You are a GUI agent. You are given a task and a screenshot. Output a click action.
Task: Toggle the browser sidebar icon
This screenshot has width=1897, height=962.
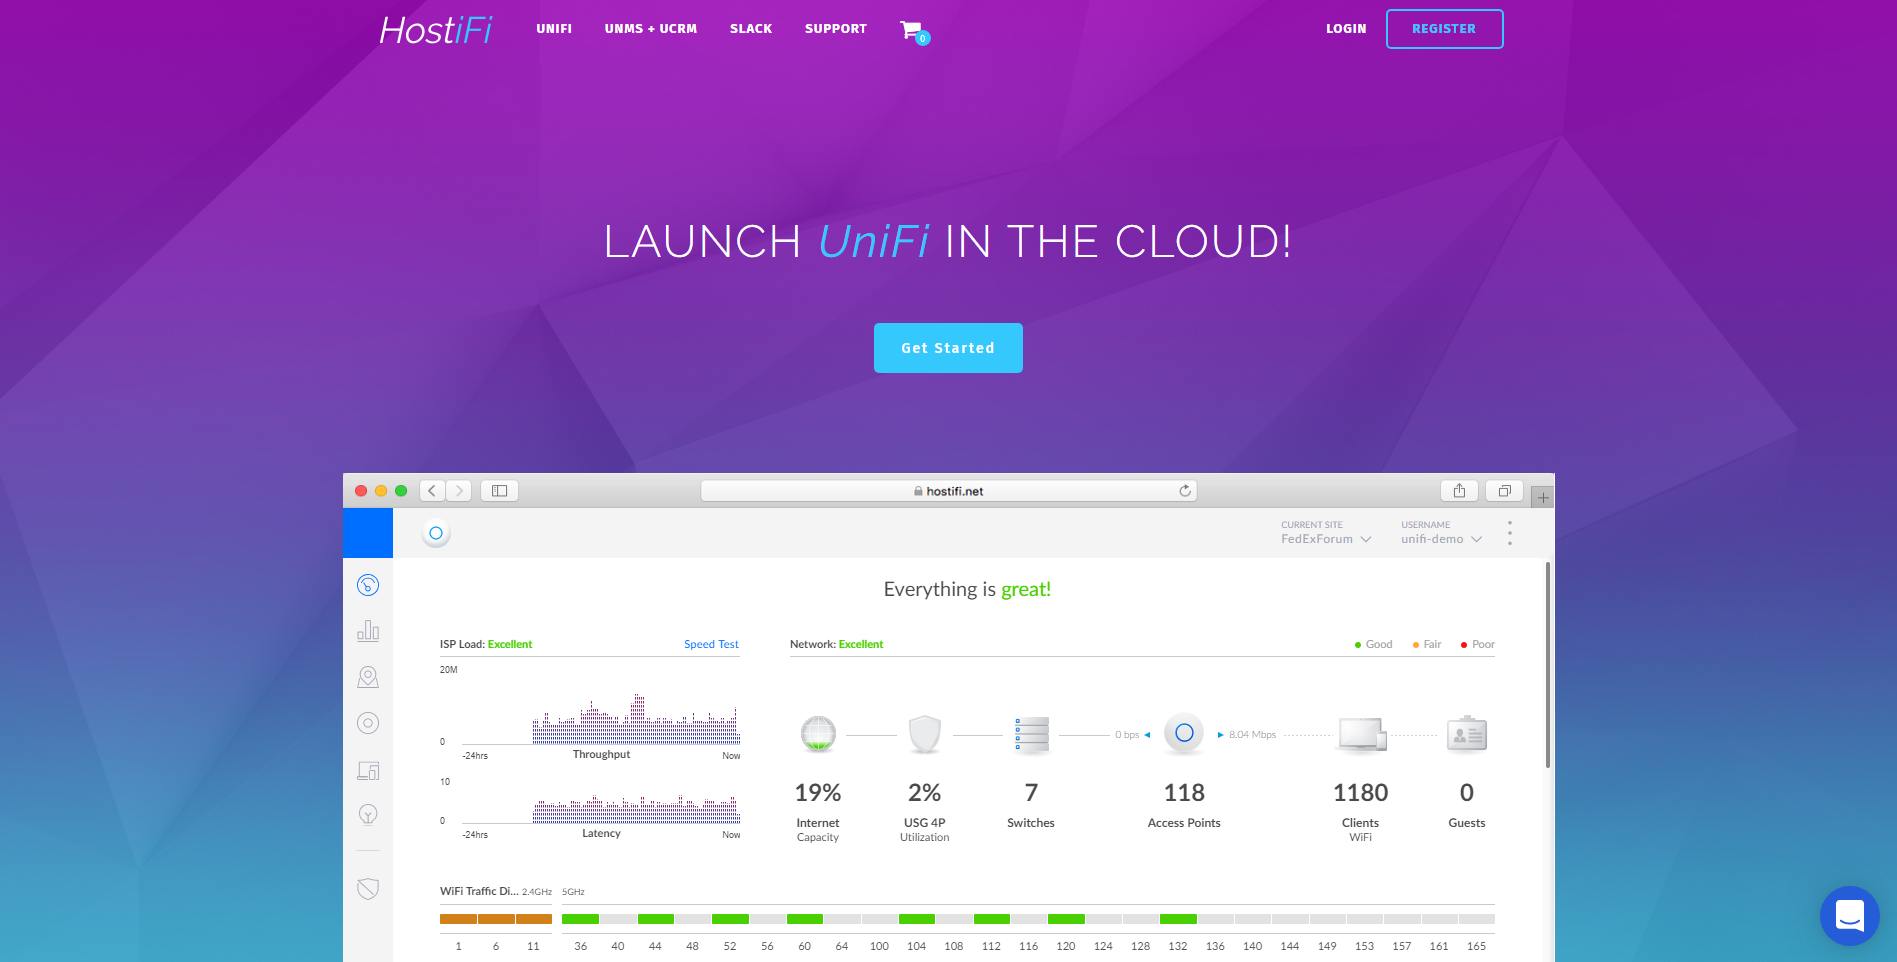click(x=499, y=491)
